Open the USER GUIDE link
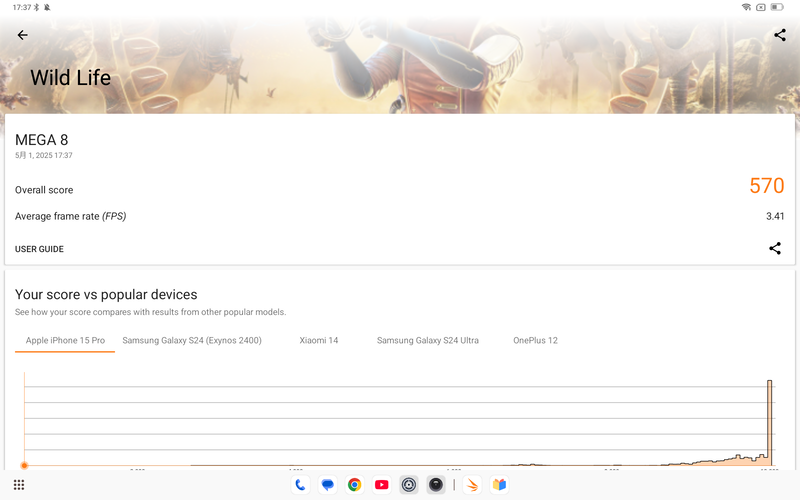 tap(39, 249)
